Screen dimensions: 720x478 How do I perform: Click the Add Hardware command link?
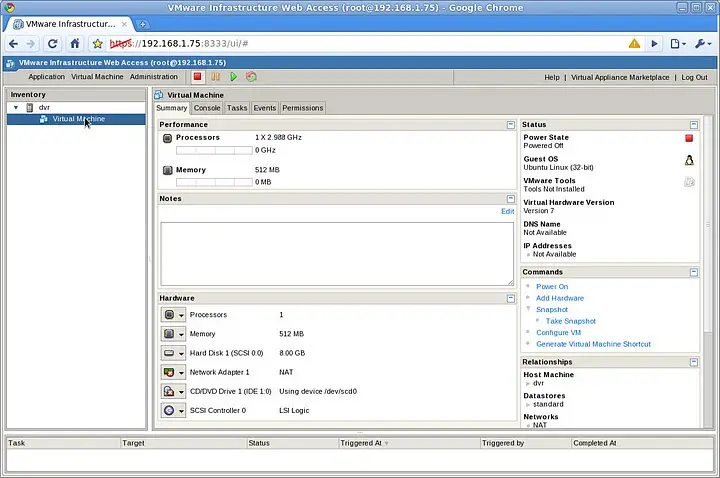pyautogui.click(x=560, y=298)
